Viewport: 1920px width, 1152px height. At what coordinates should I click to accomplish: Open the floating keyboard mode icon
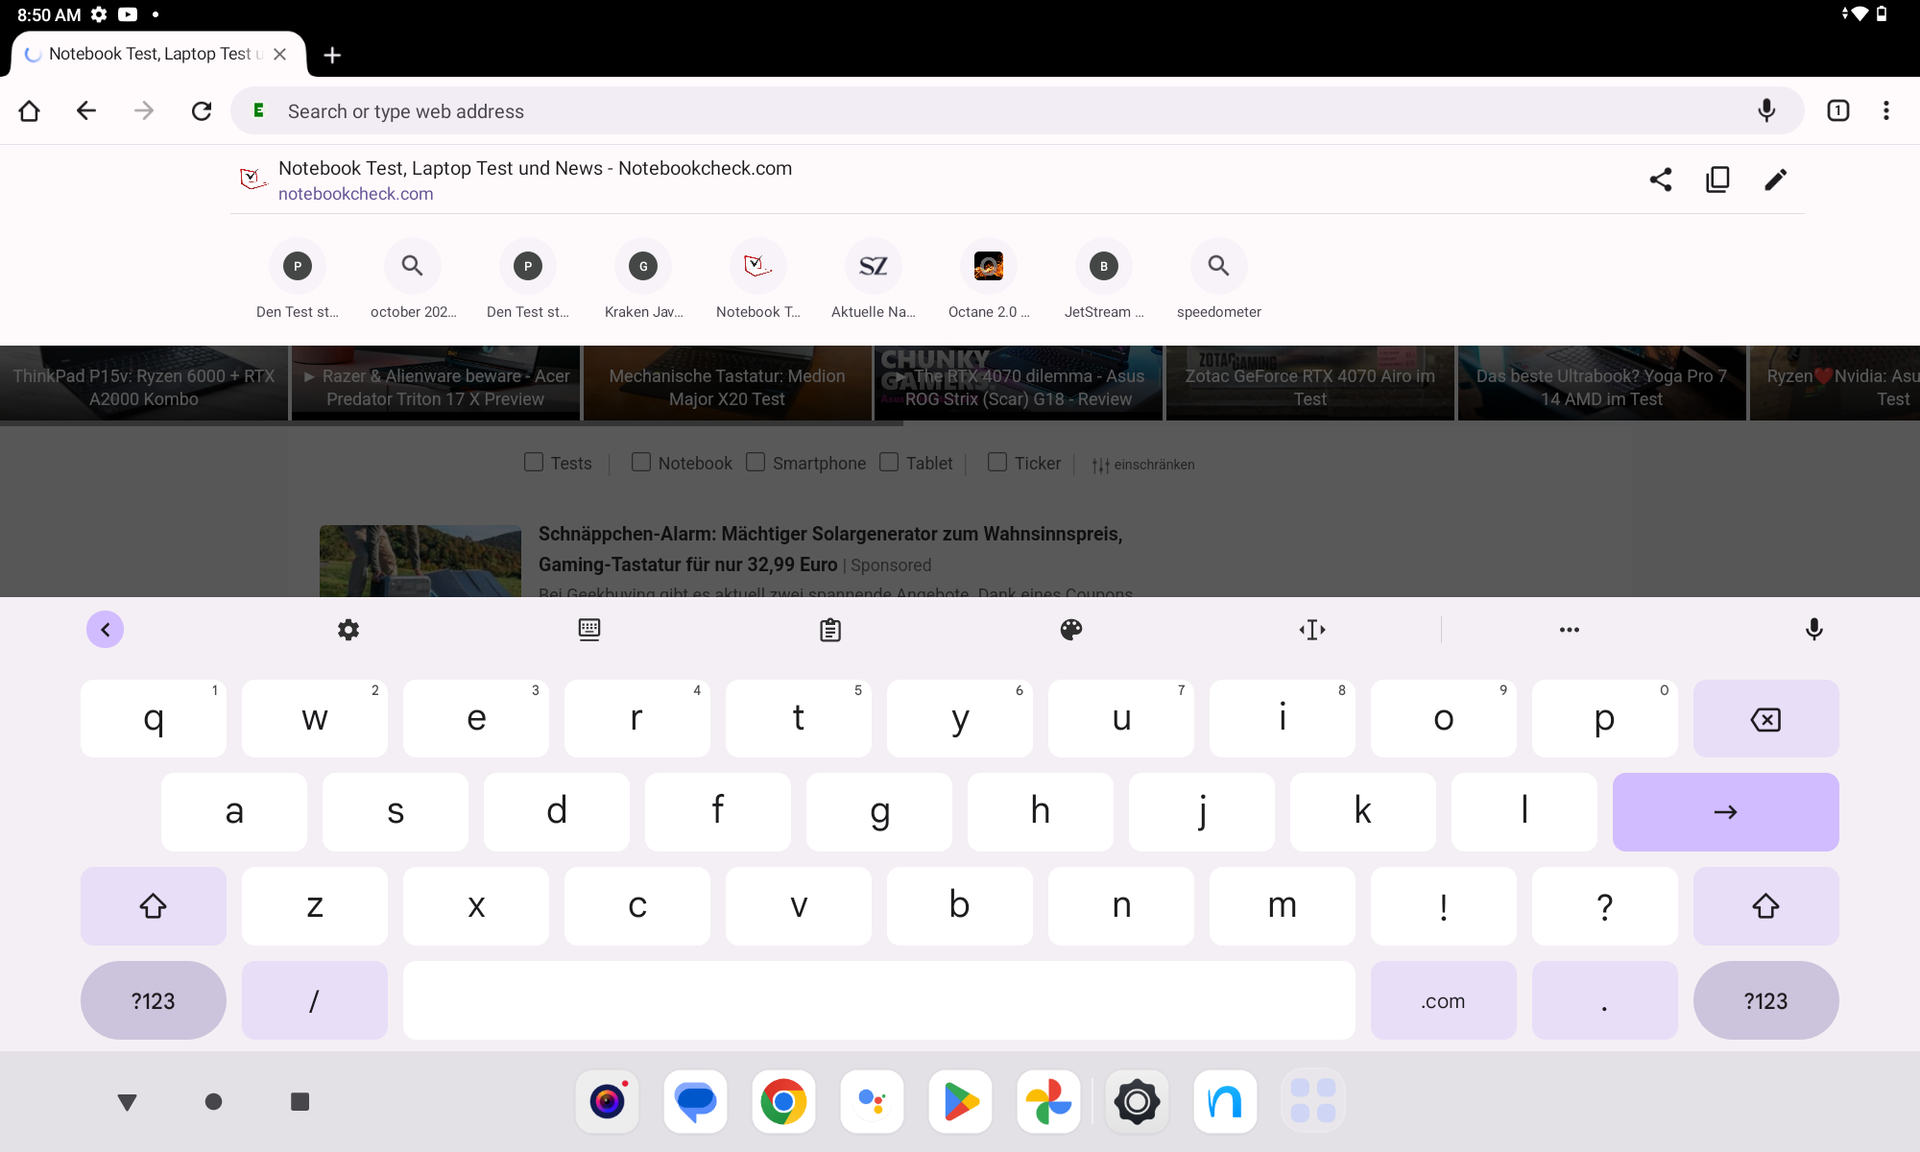[589, 630]
